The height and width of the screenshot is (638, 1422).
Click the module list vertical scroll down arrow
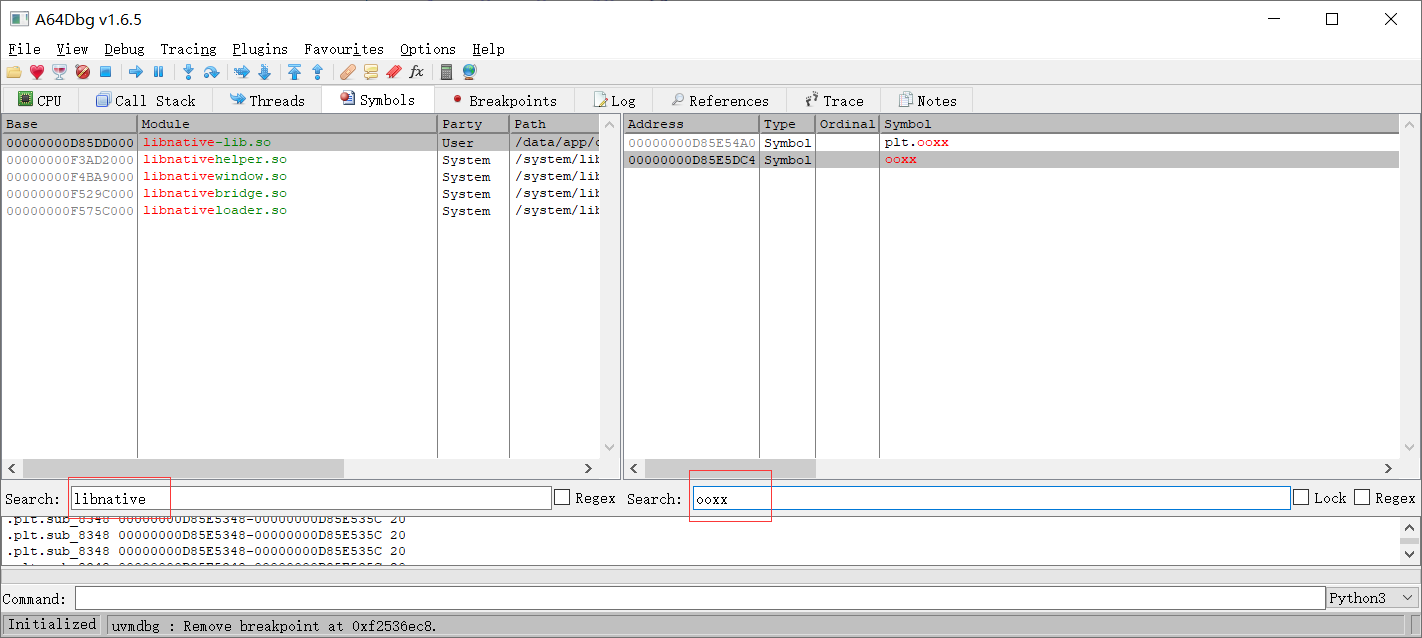[610, 449]
